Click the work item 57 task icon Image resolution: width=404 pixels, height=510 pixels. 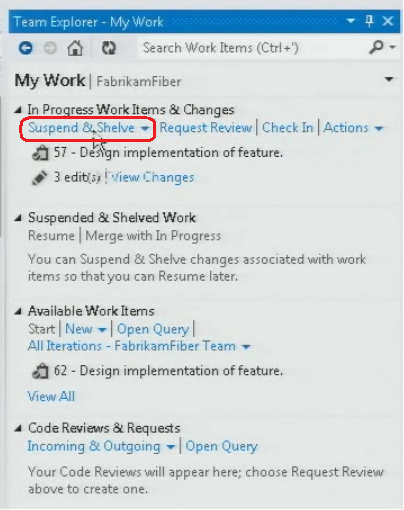click(x=40, y=153)
